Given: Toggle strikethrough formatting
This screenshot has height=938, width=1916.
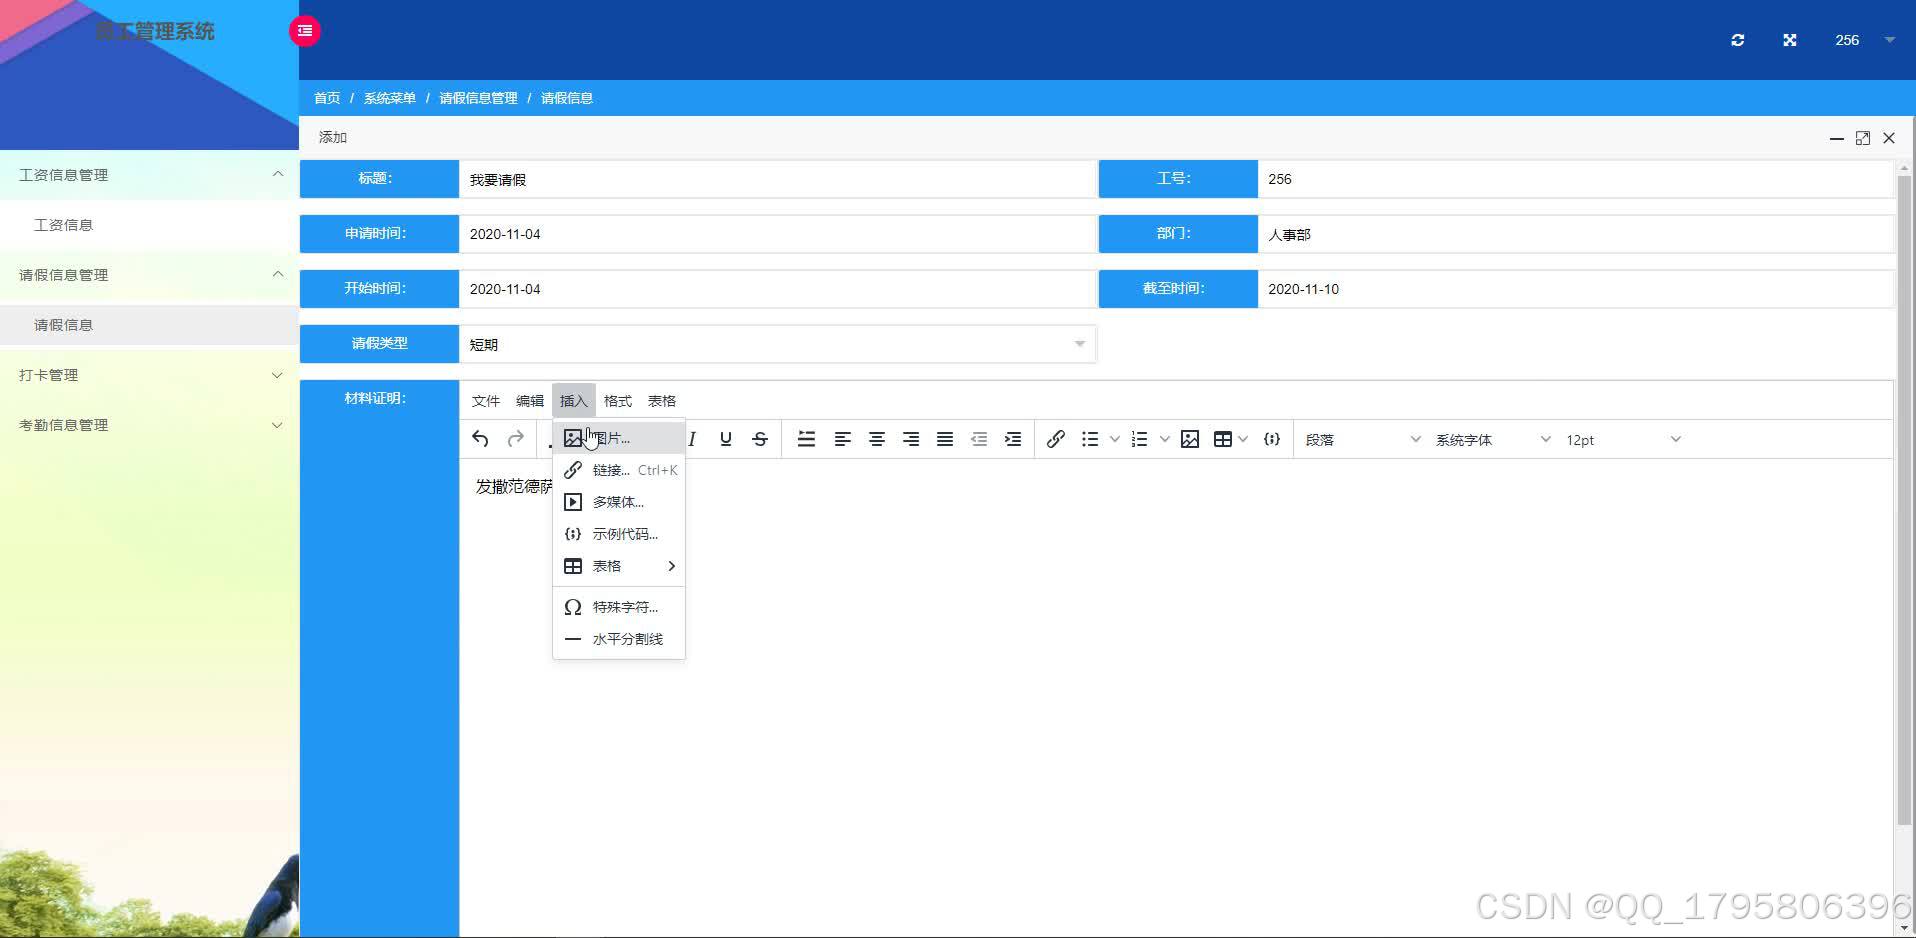Looking at the screenshot, I should coord(760,439).
